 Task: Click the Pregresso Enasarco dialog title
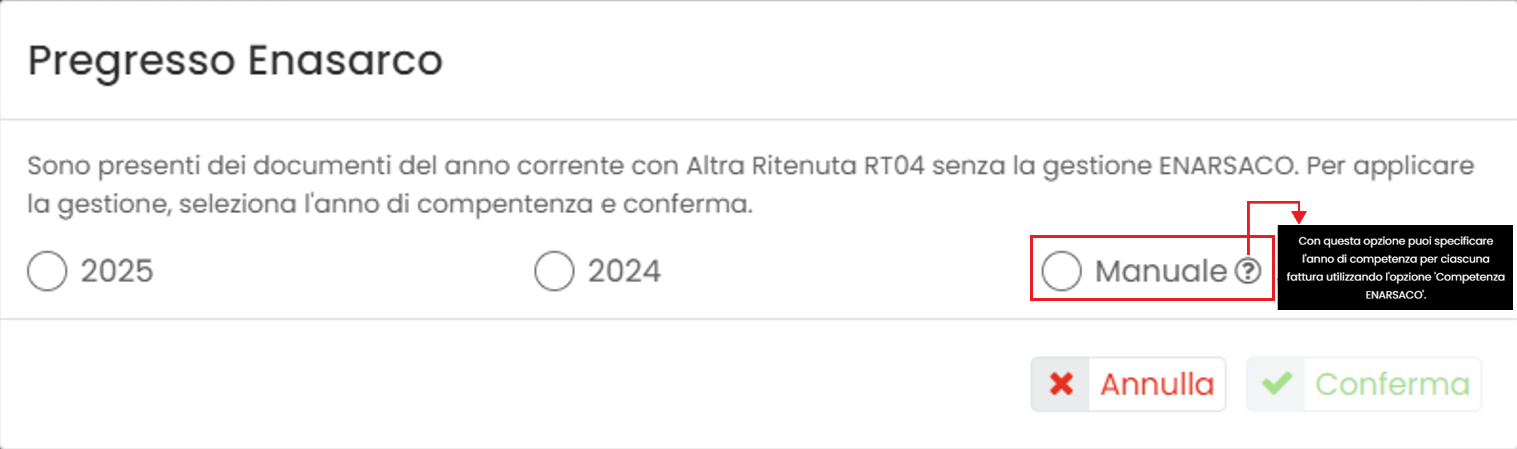[x=235, y=62]
